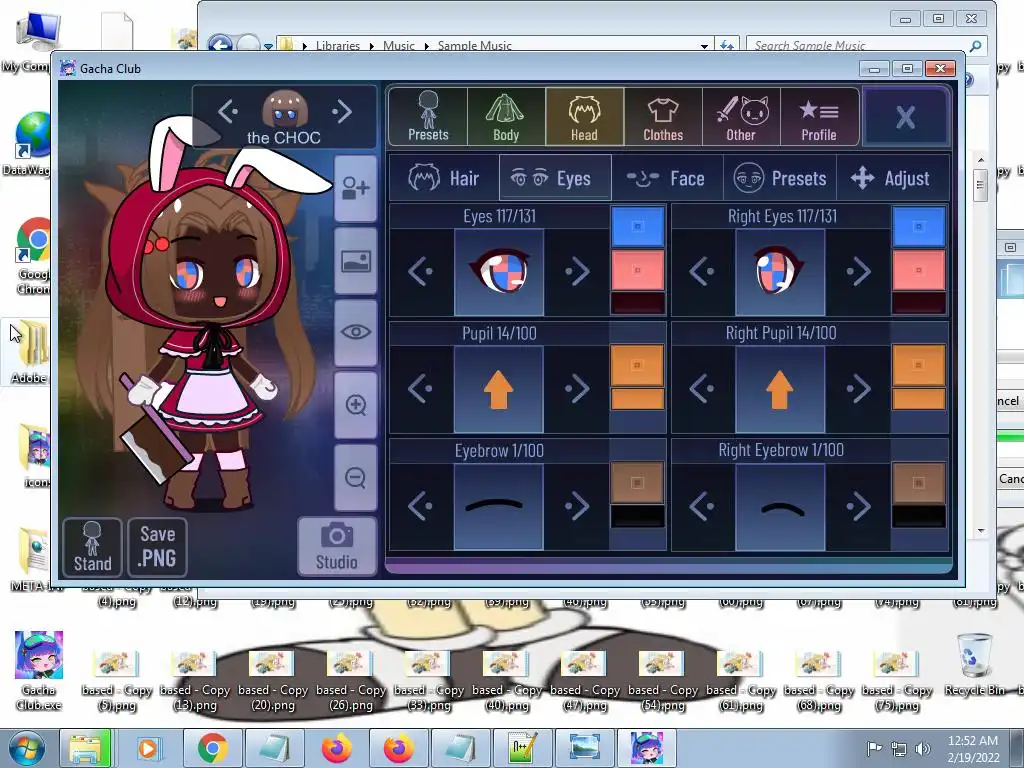Select the Head category tab
This screenshot has height=768, width=1024.
coord(584,117)
